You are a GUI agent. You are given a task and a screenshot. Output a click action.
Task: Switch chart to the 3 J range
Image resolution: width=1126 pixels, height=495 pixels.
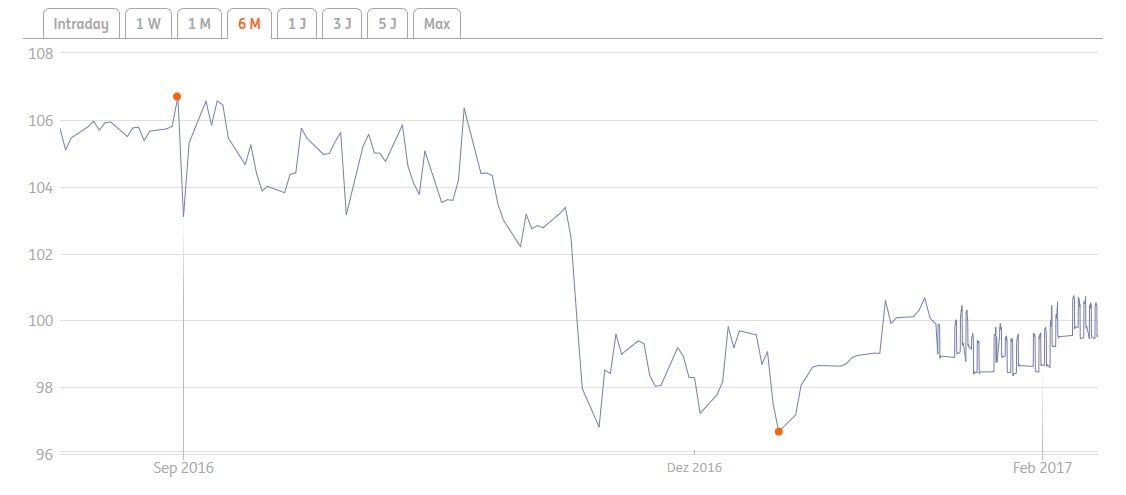[342, 24]
